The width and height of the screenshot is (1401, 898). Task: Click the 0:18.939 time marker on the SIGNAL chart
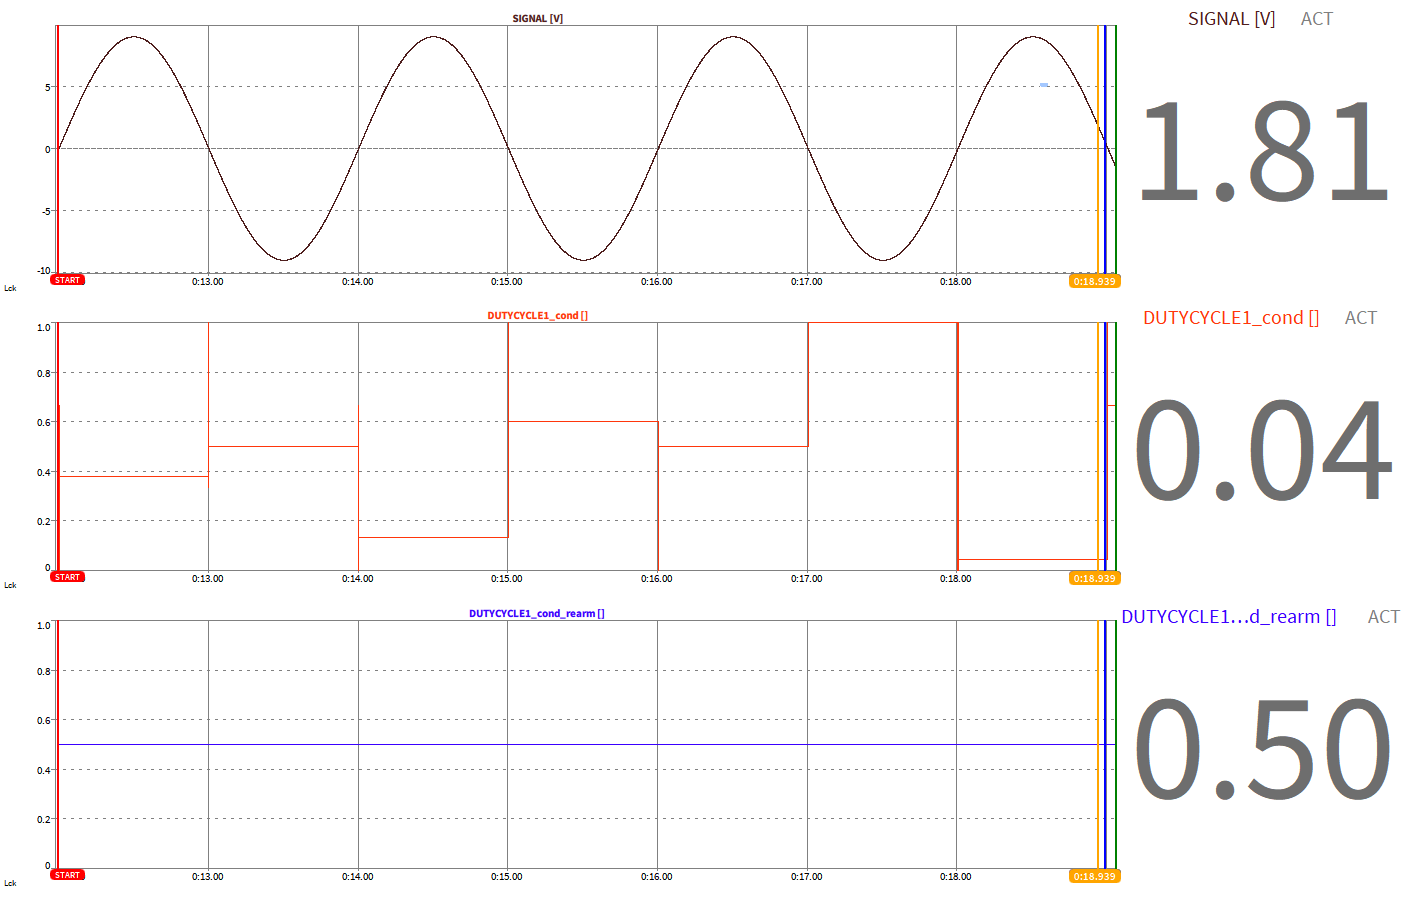point(1094,281)
